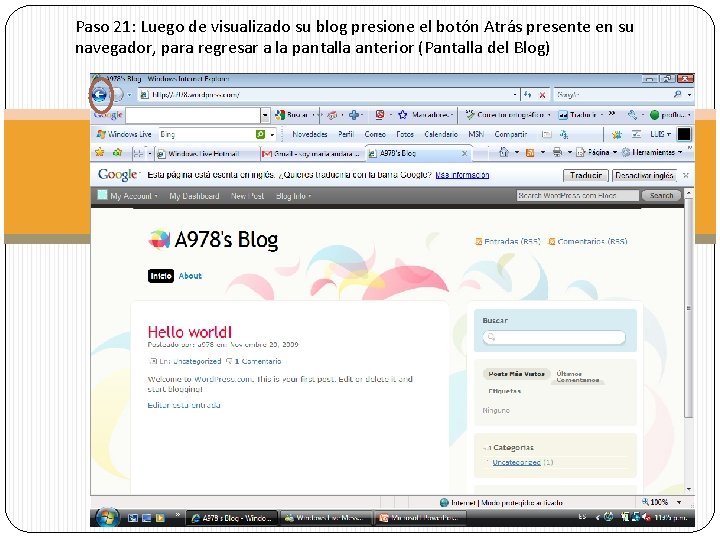Click the refresh icon beside address bar
This screenshot has width=720, height=540.
click(528, 95)
